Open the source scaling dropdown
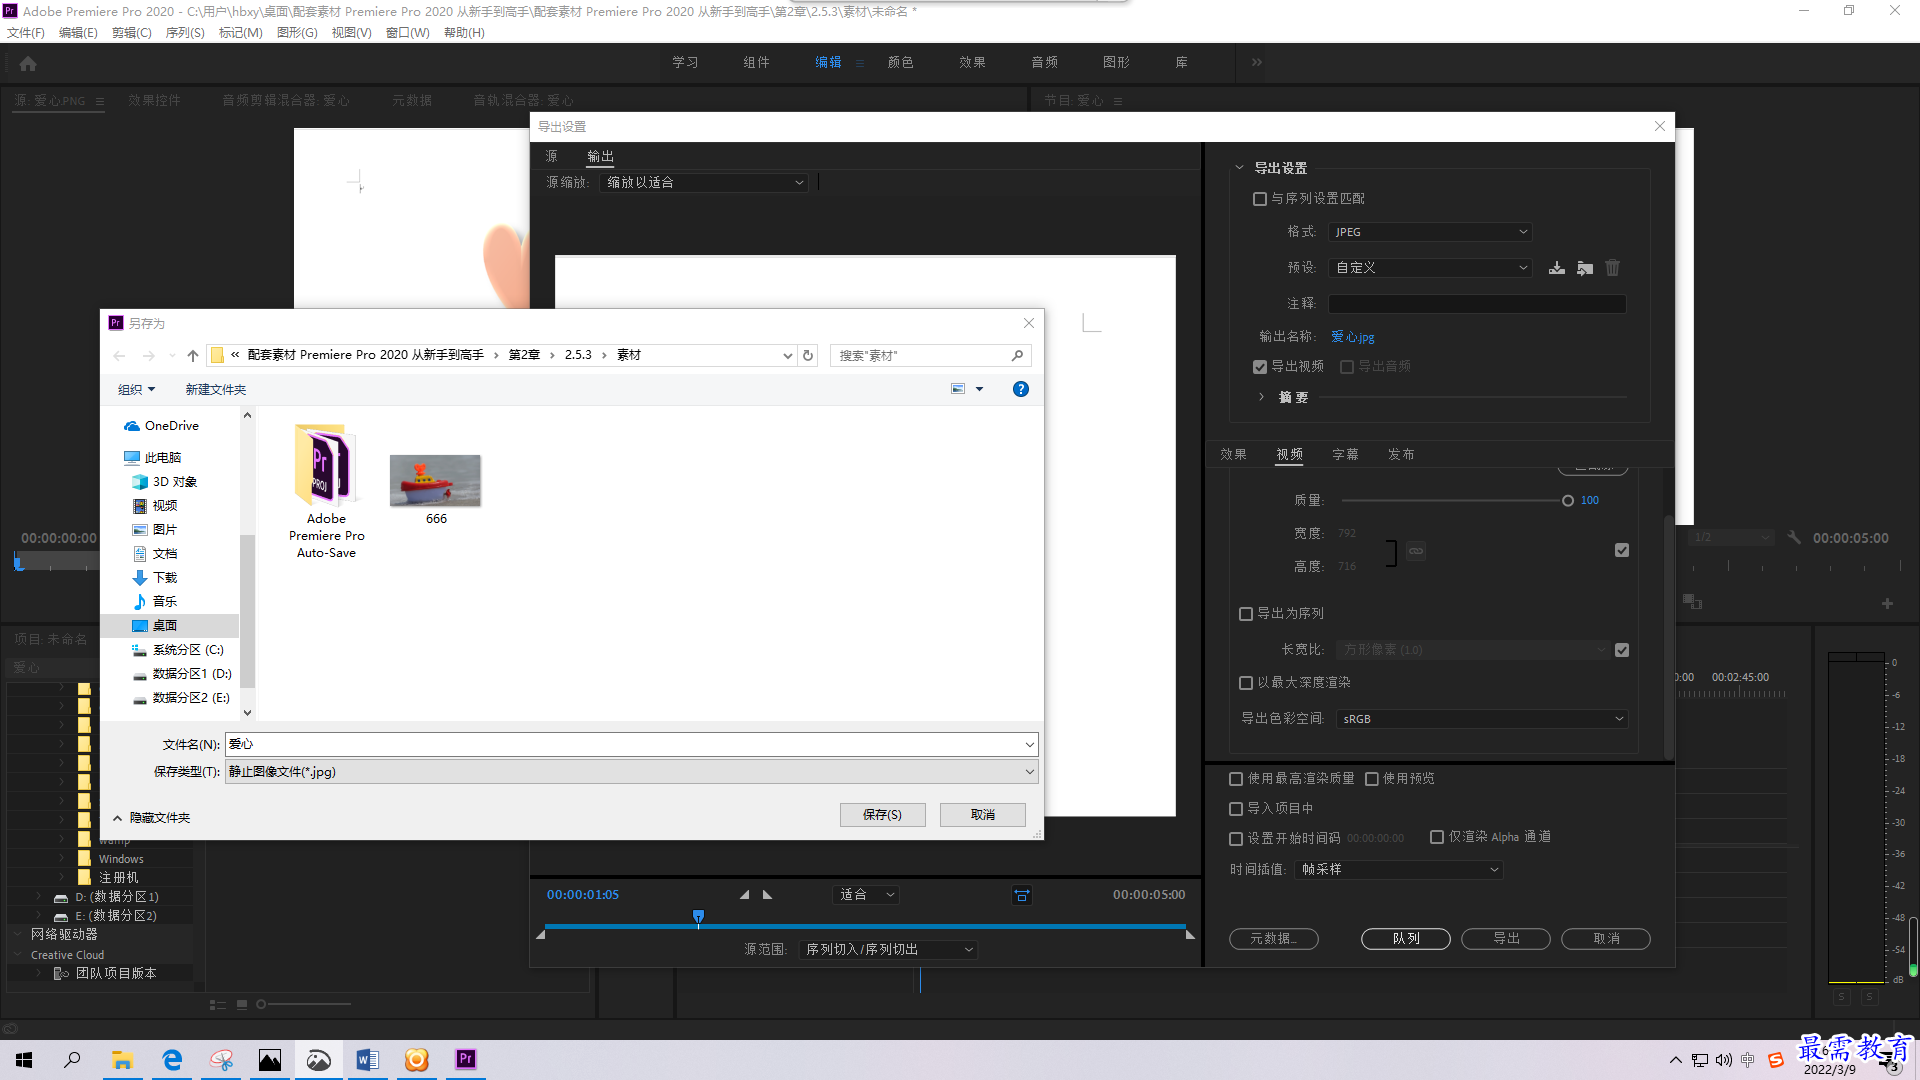 pos(704,182)
